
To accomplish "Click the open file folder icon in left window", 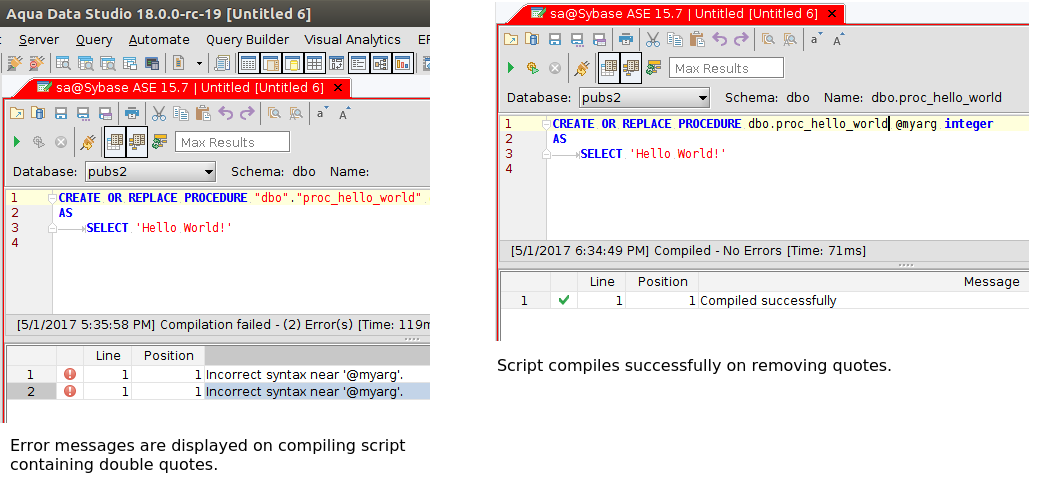I will coord(17,113).
